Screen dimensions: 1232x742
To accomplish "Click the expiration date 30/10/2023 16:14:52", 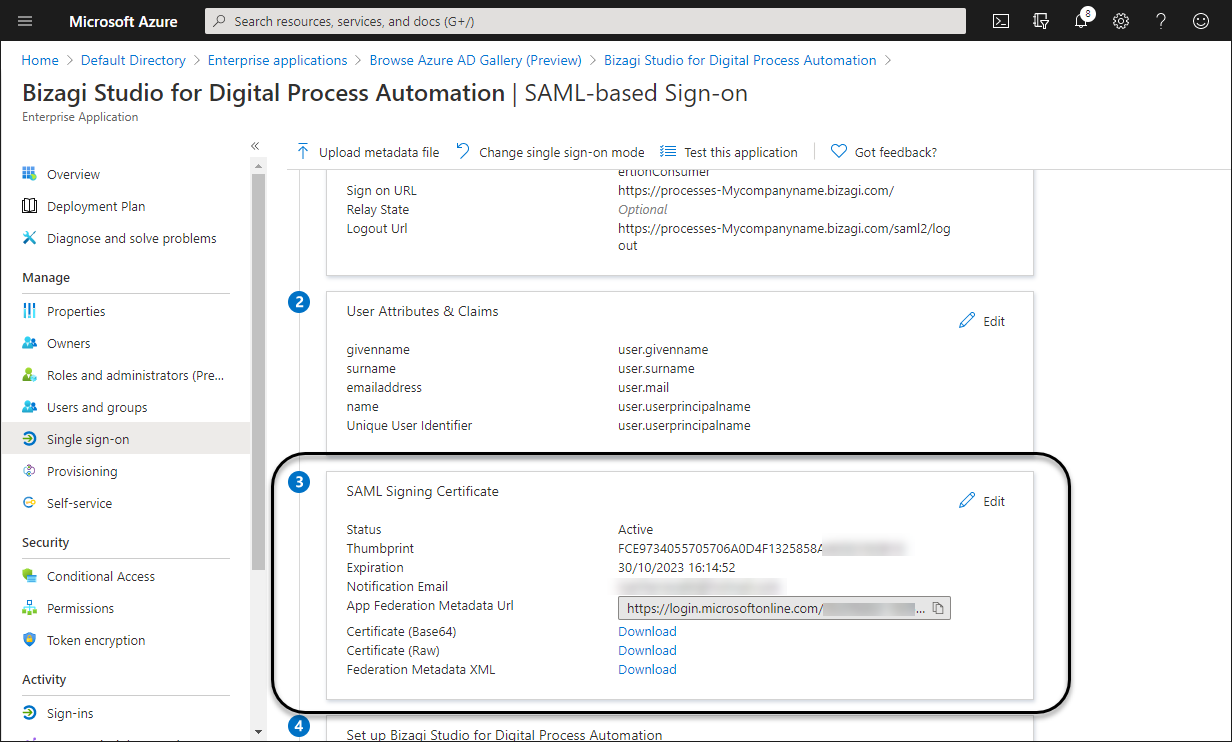I will [x=676, y=568].
